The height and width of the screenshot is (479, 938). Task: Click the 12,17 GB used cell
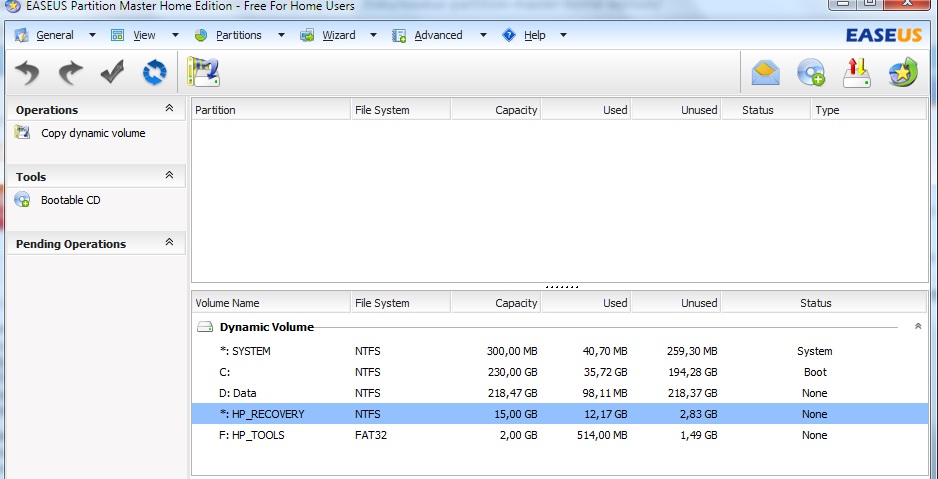604,414
